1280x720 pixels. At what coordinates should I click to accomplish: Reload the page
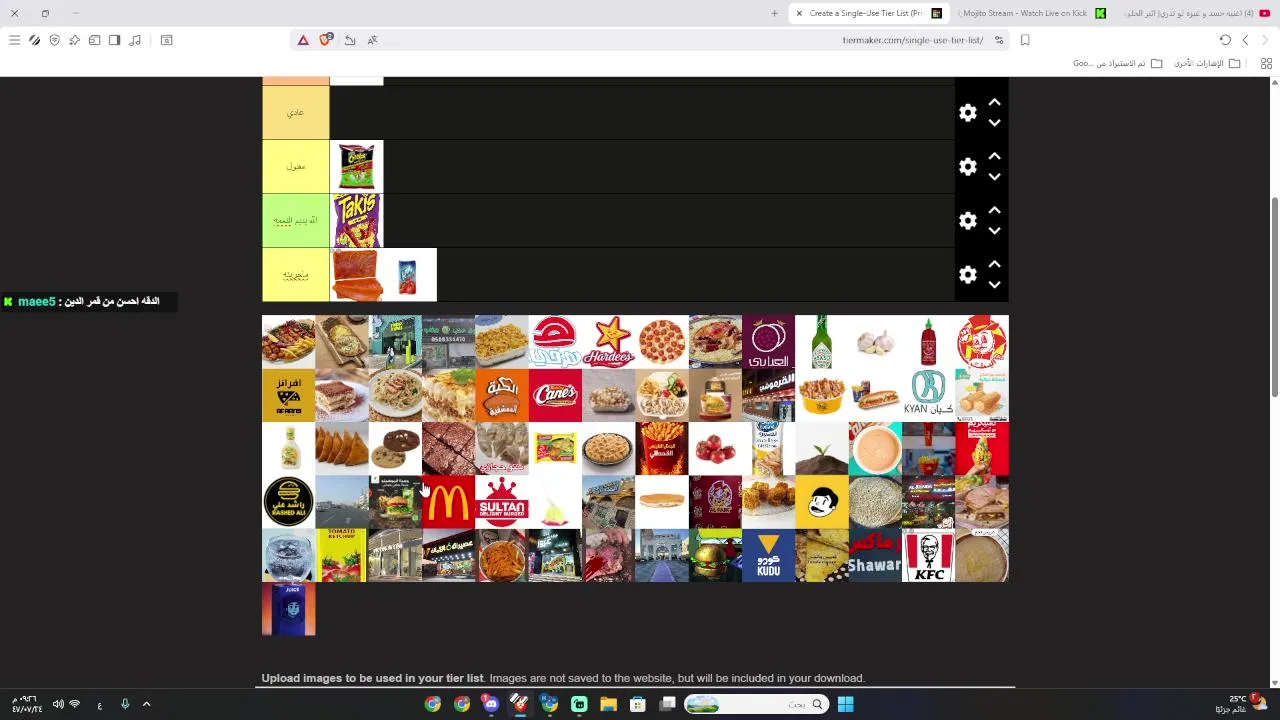coord(1225,40)
